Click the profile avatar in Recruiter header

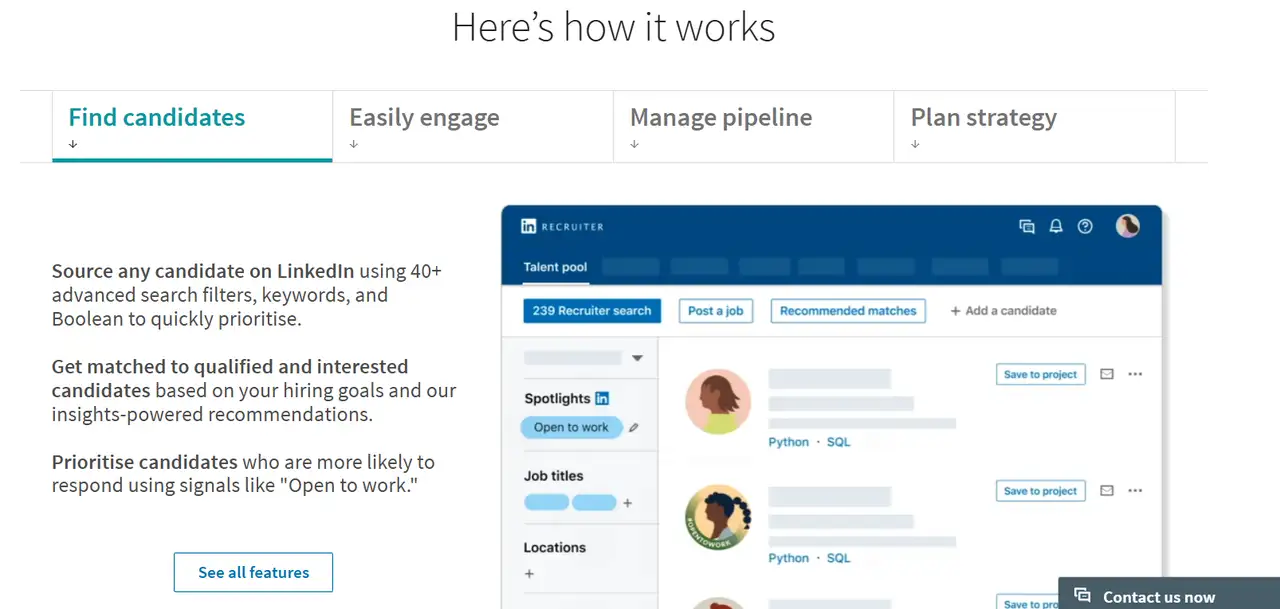pyautogui.click(x=1128, y=226)
